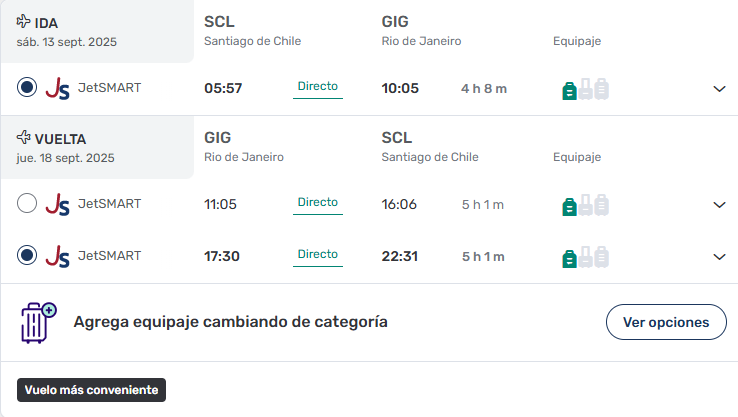Click the Vuelo más conveniente badge
This screenshot has height=417, width=738.
point(91,390)
